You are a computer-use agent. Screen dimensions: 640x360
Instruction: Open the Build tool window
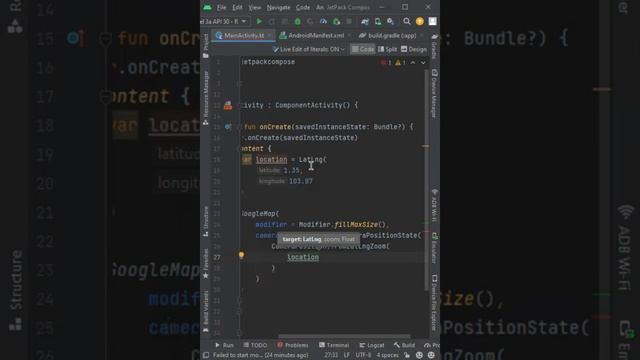tap(404, 345)
